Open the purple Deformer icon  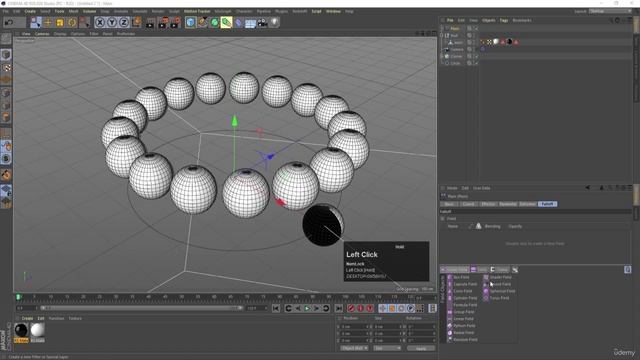click(239, 22)
